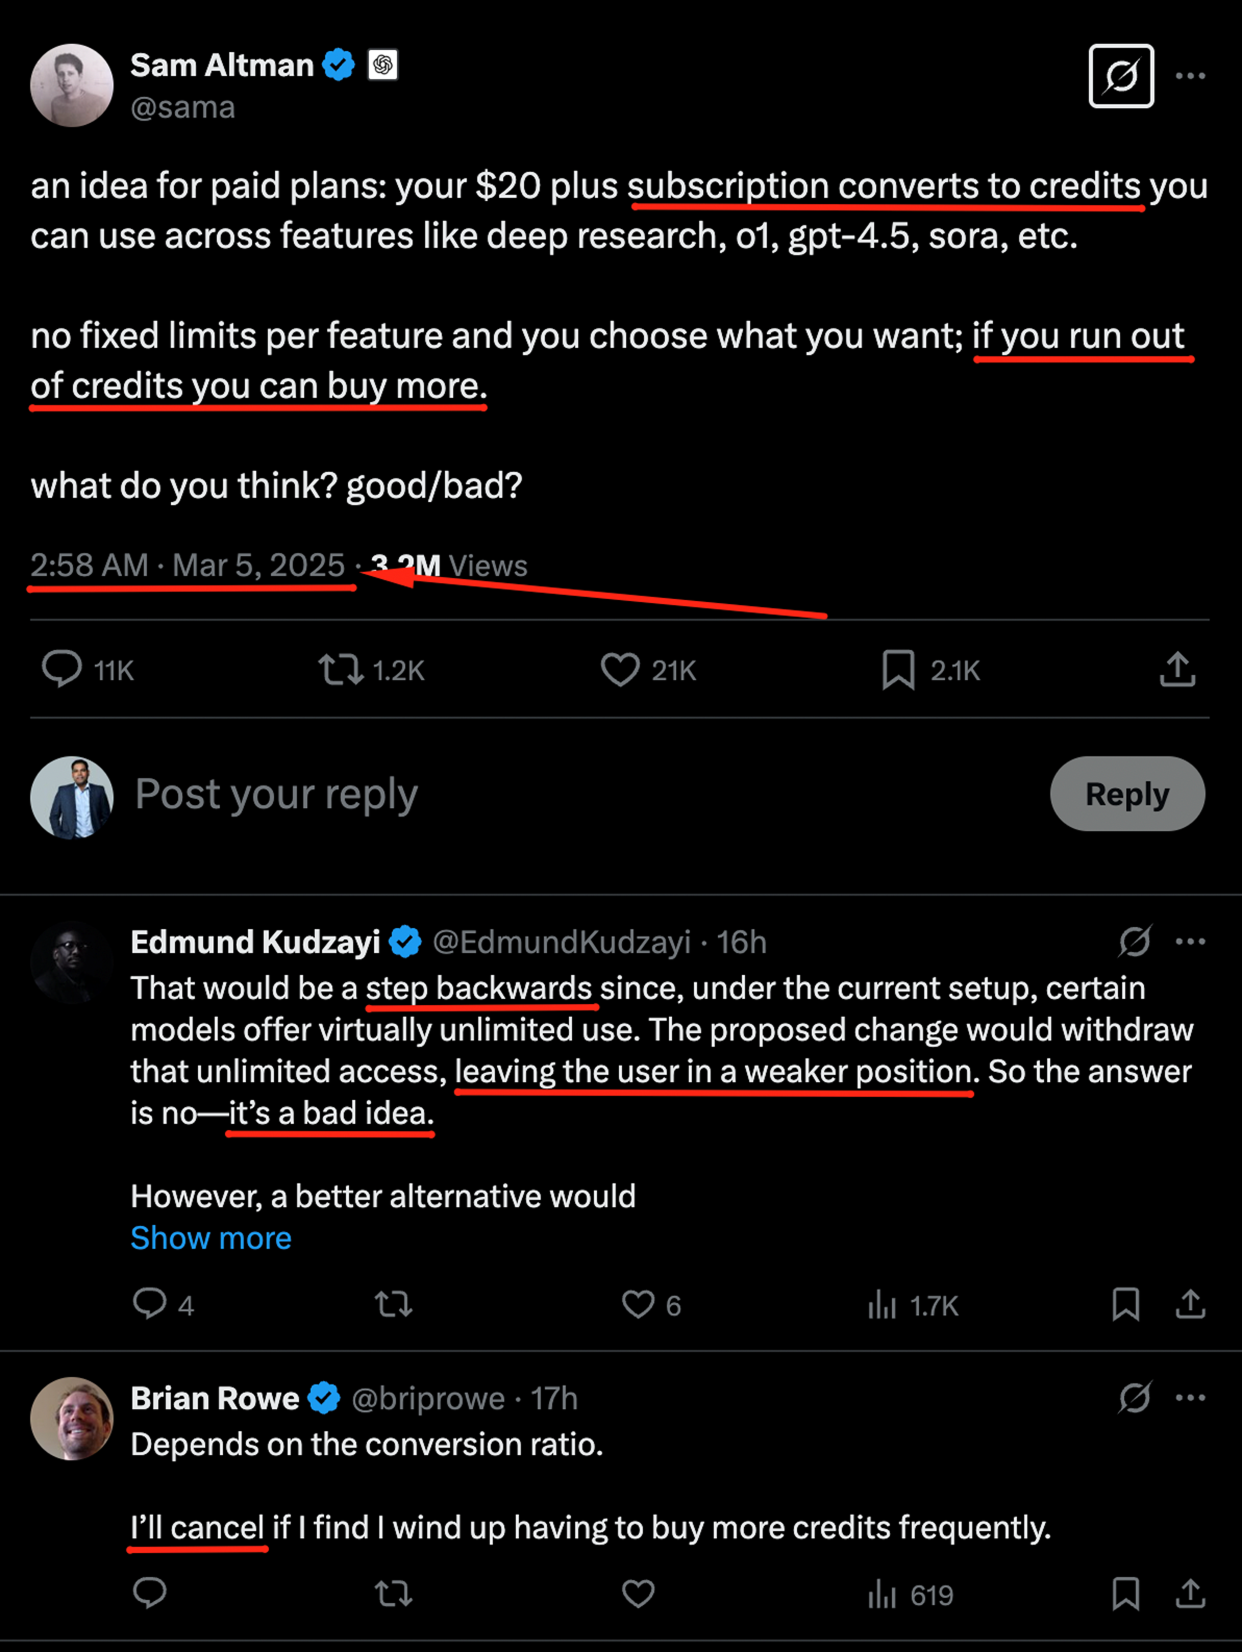Share Brian Rowe's reply
Viewport: 1242px width, 1652px height.
click(x=1190, y=1593)
